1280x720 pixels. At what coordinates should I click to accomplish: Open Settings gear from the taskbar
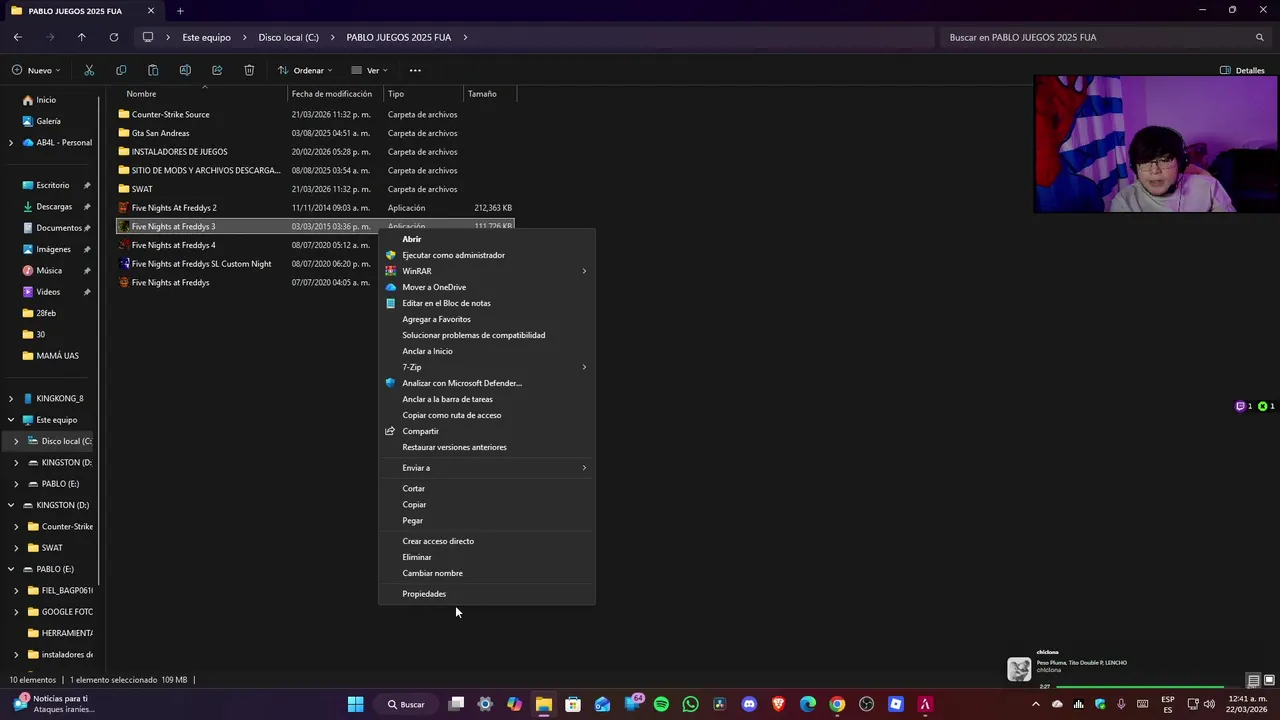[485, 704]
